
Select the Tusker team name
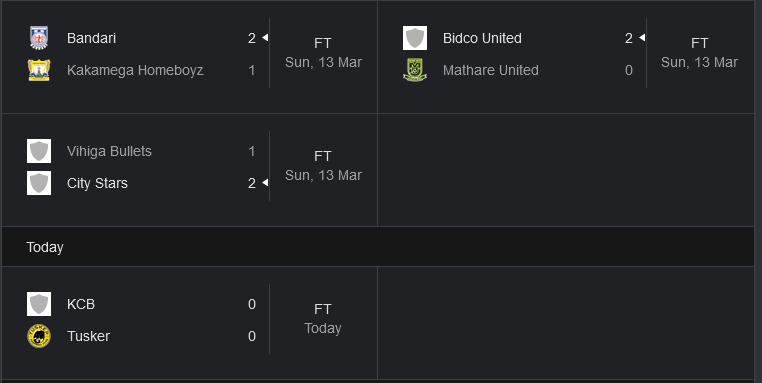[x=88, y=336]
